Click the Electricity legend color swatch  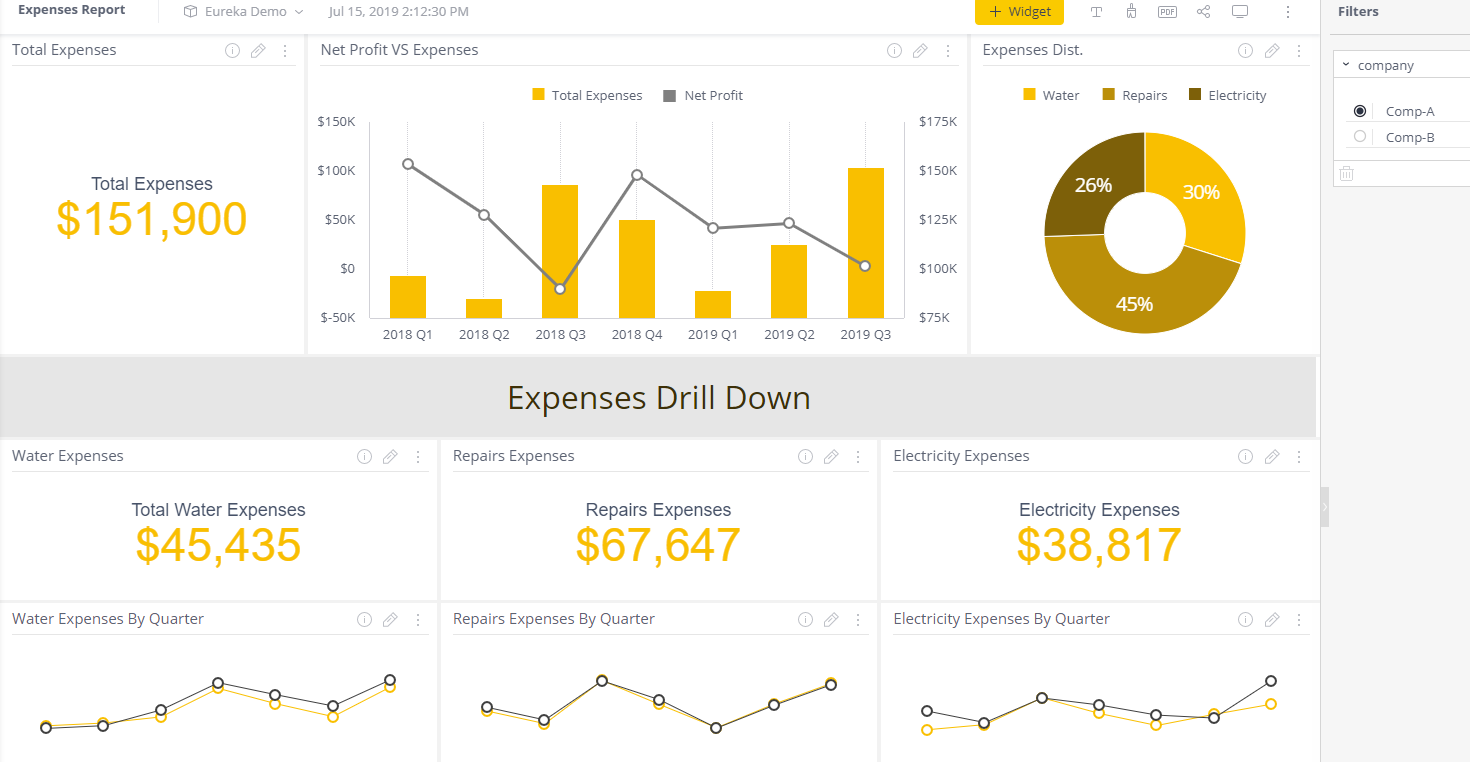(x=1194, y=94)
